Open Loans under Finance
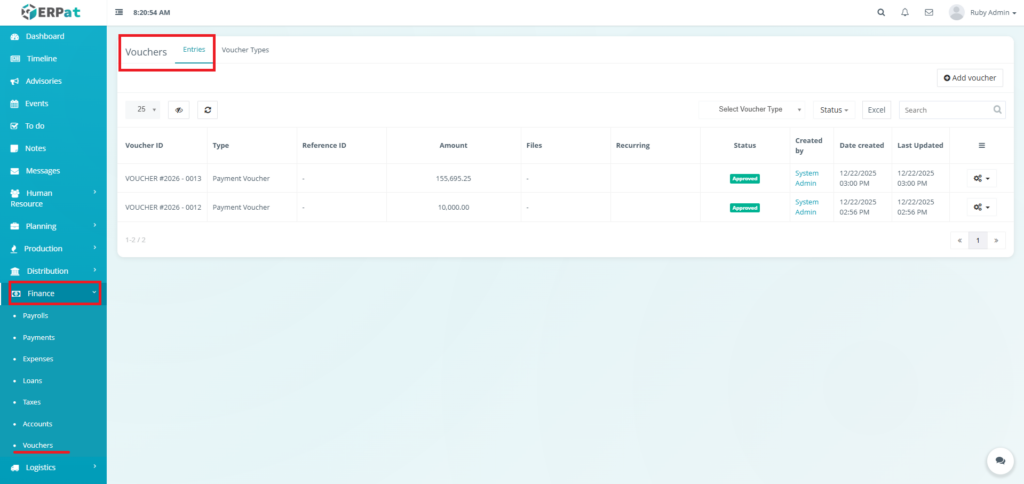Image resolution: width=1024 pixels, height=484 pixels. click(x=32, y=381)
